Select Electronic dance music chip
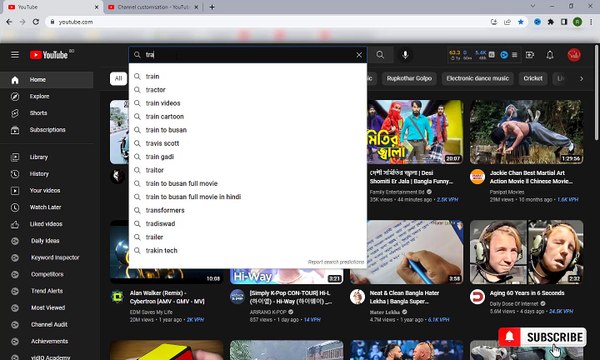Screen dimensions: 600x360 [x=478, y=78]
